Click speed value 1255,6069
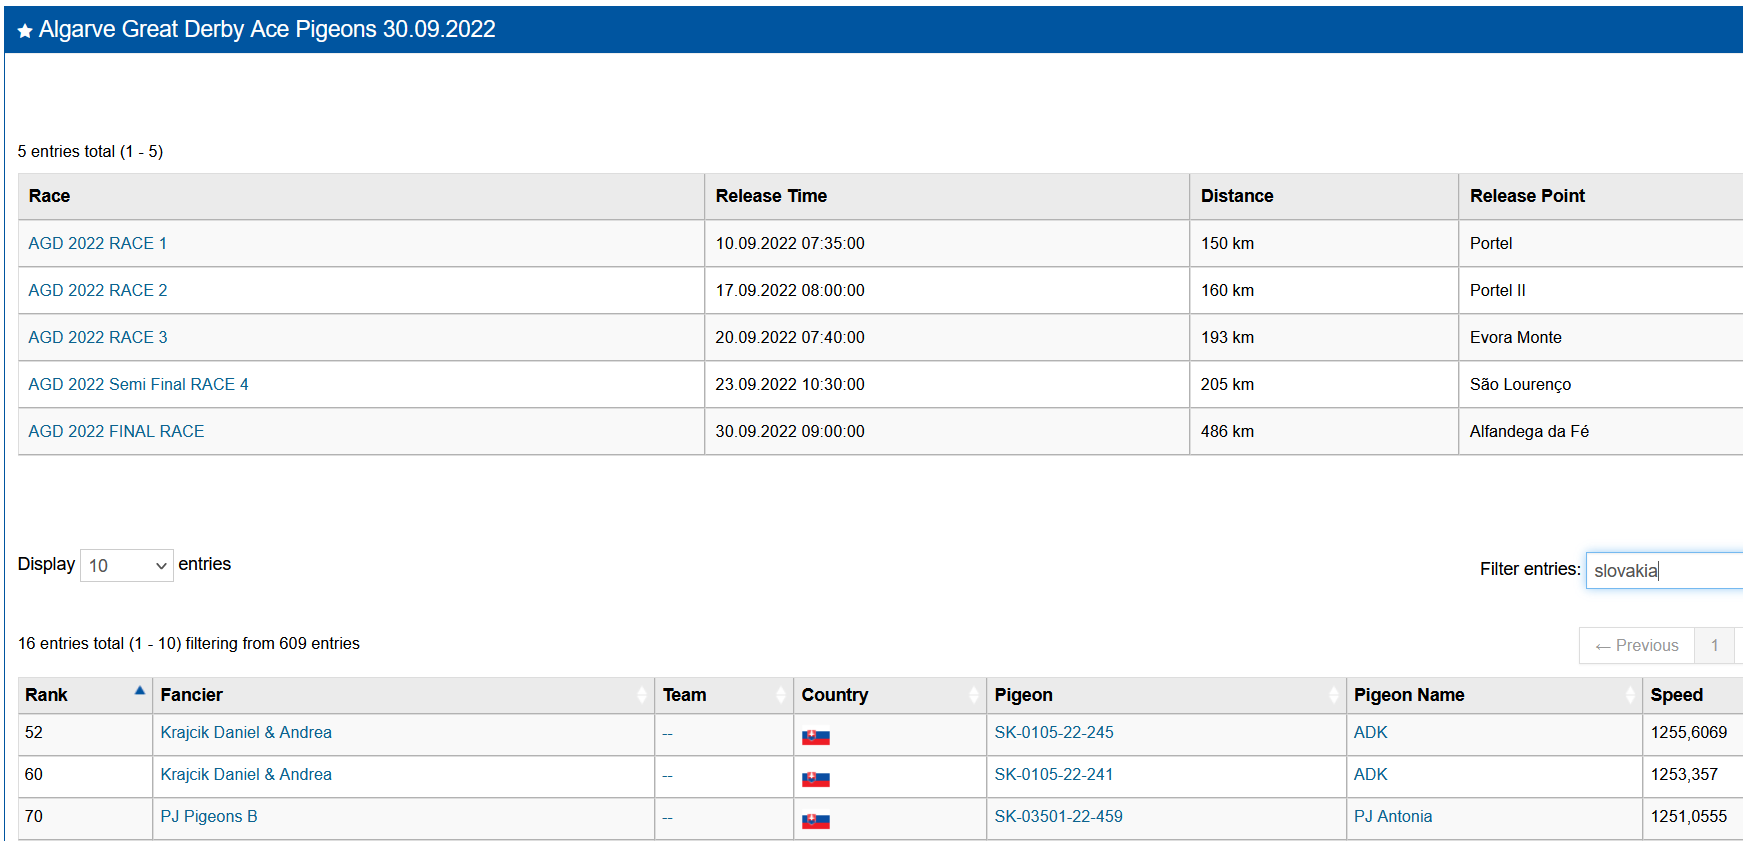The height and width of the screenshot is (841, 1743). [1689, 732]
